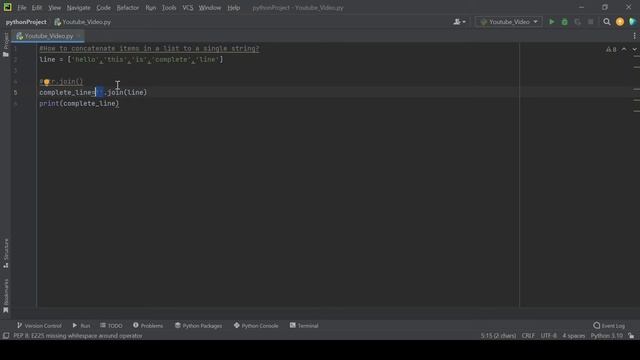Toggle the Bookmarks tool window sidebar button
The image size is (640, 360).
[6, 296]
